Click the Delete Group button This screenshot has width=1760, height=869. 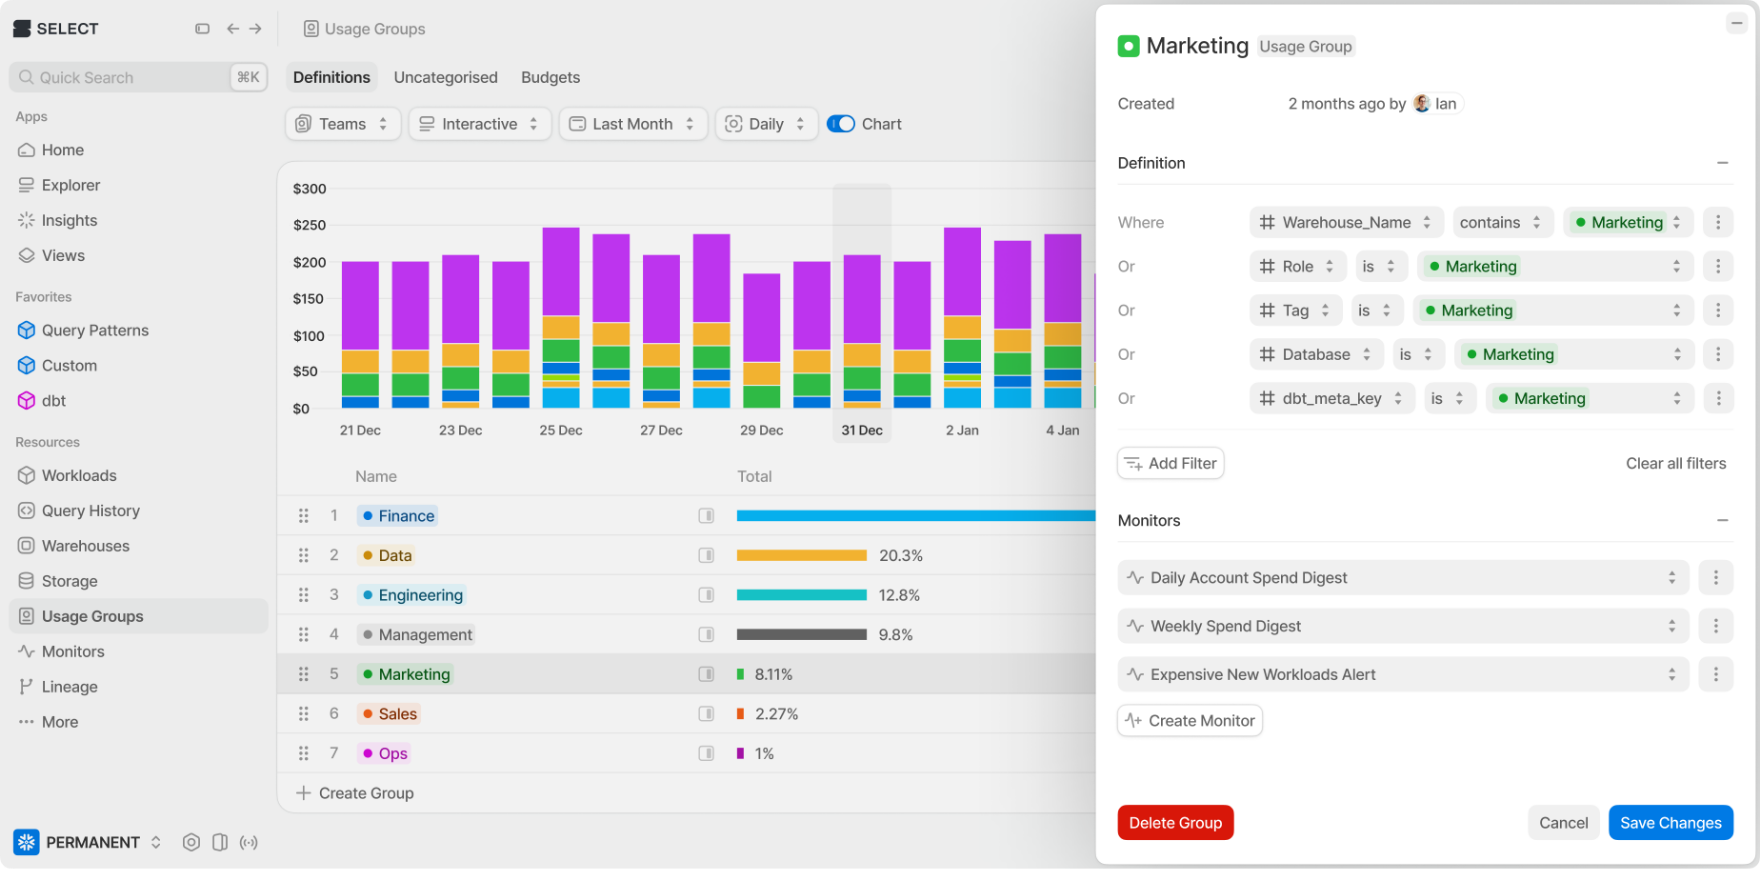[1175, 823]
